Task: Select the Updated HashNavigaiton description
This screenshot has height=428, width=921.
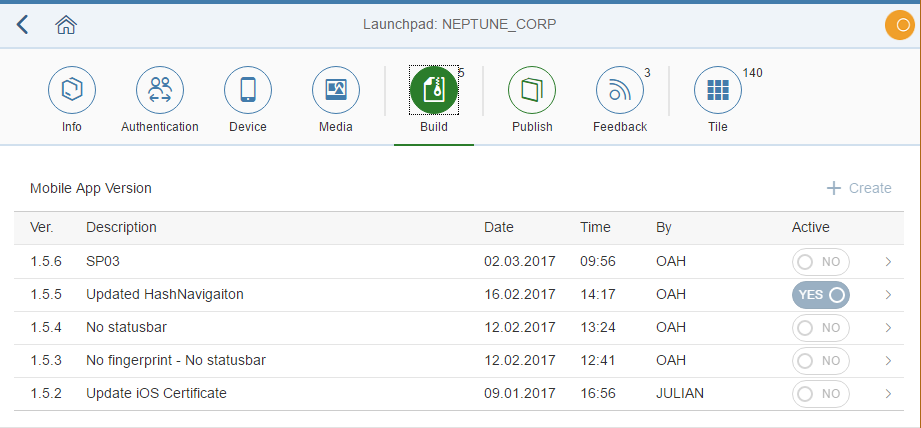Action: [x=164, y=295]
